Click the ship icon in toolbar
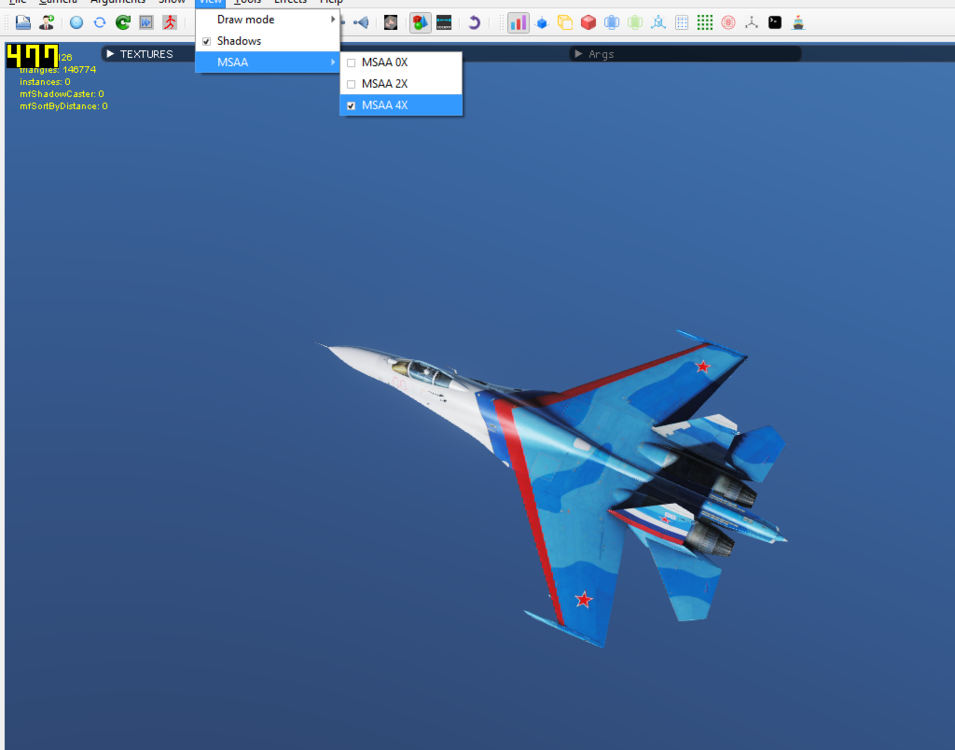This screenshot has height=750, width=955. point(798,23)
